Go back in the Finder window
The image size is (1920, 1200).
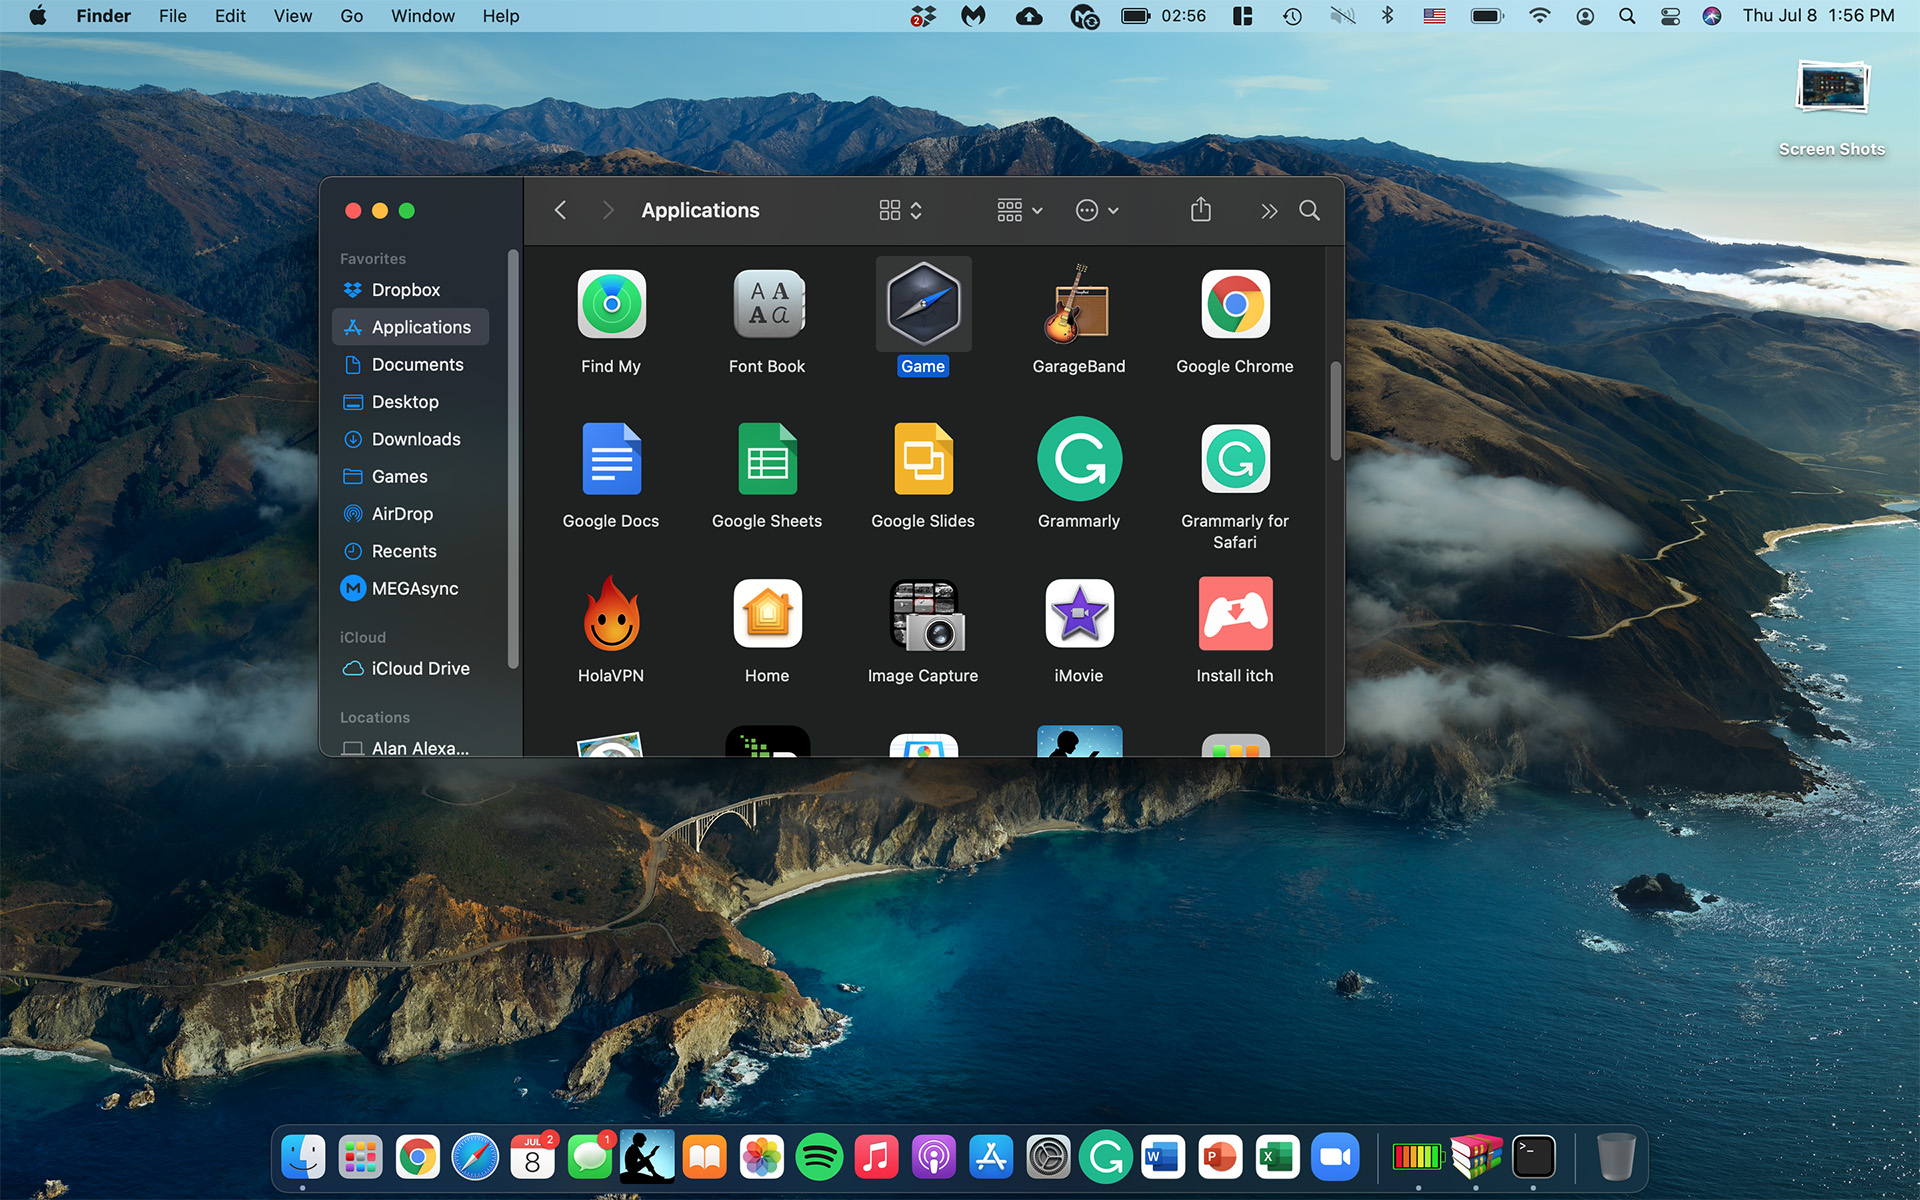(x=560, y=210)
